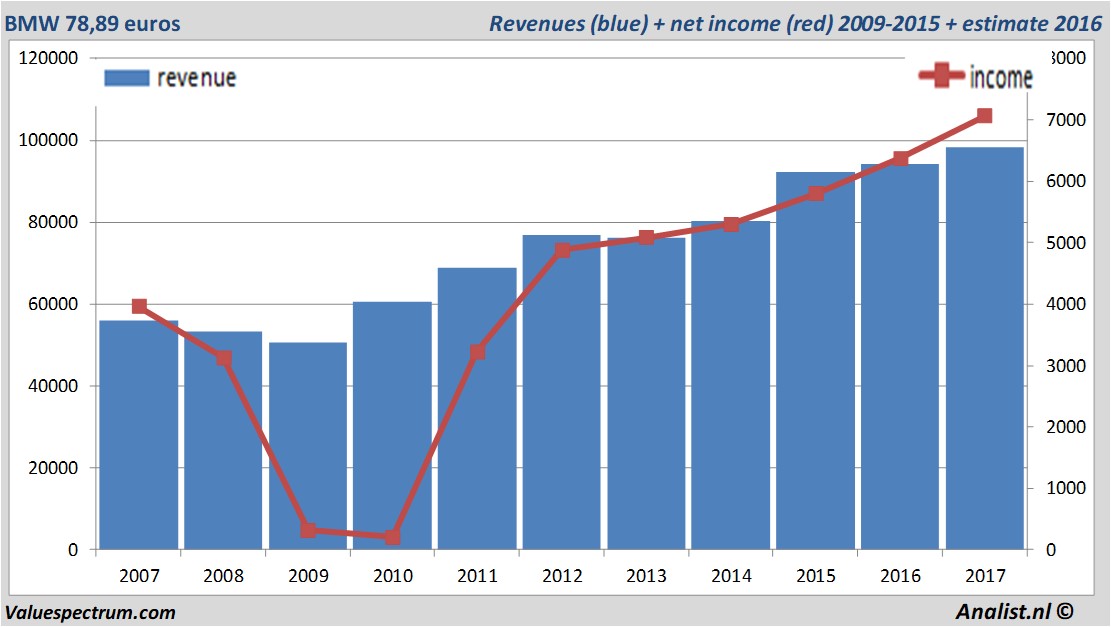The width and height of the screenshot is (1111, 627).
Task: Click the 2012 income data marker
Action: [562, 249]
